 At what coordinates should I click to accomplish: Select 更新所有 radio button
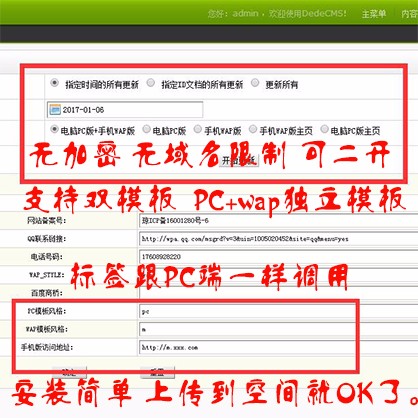(255, 82)
